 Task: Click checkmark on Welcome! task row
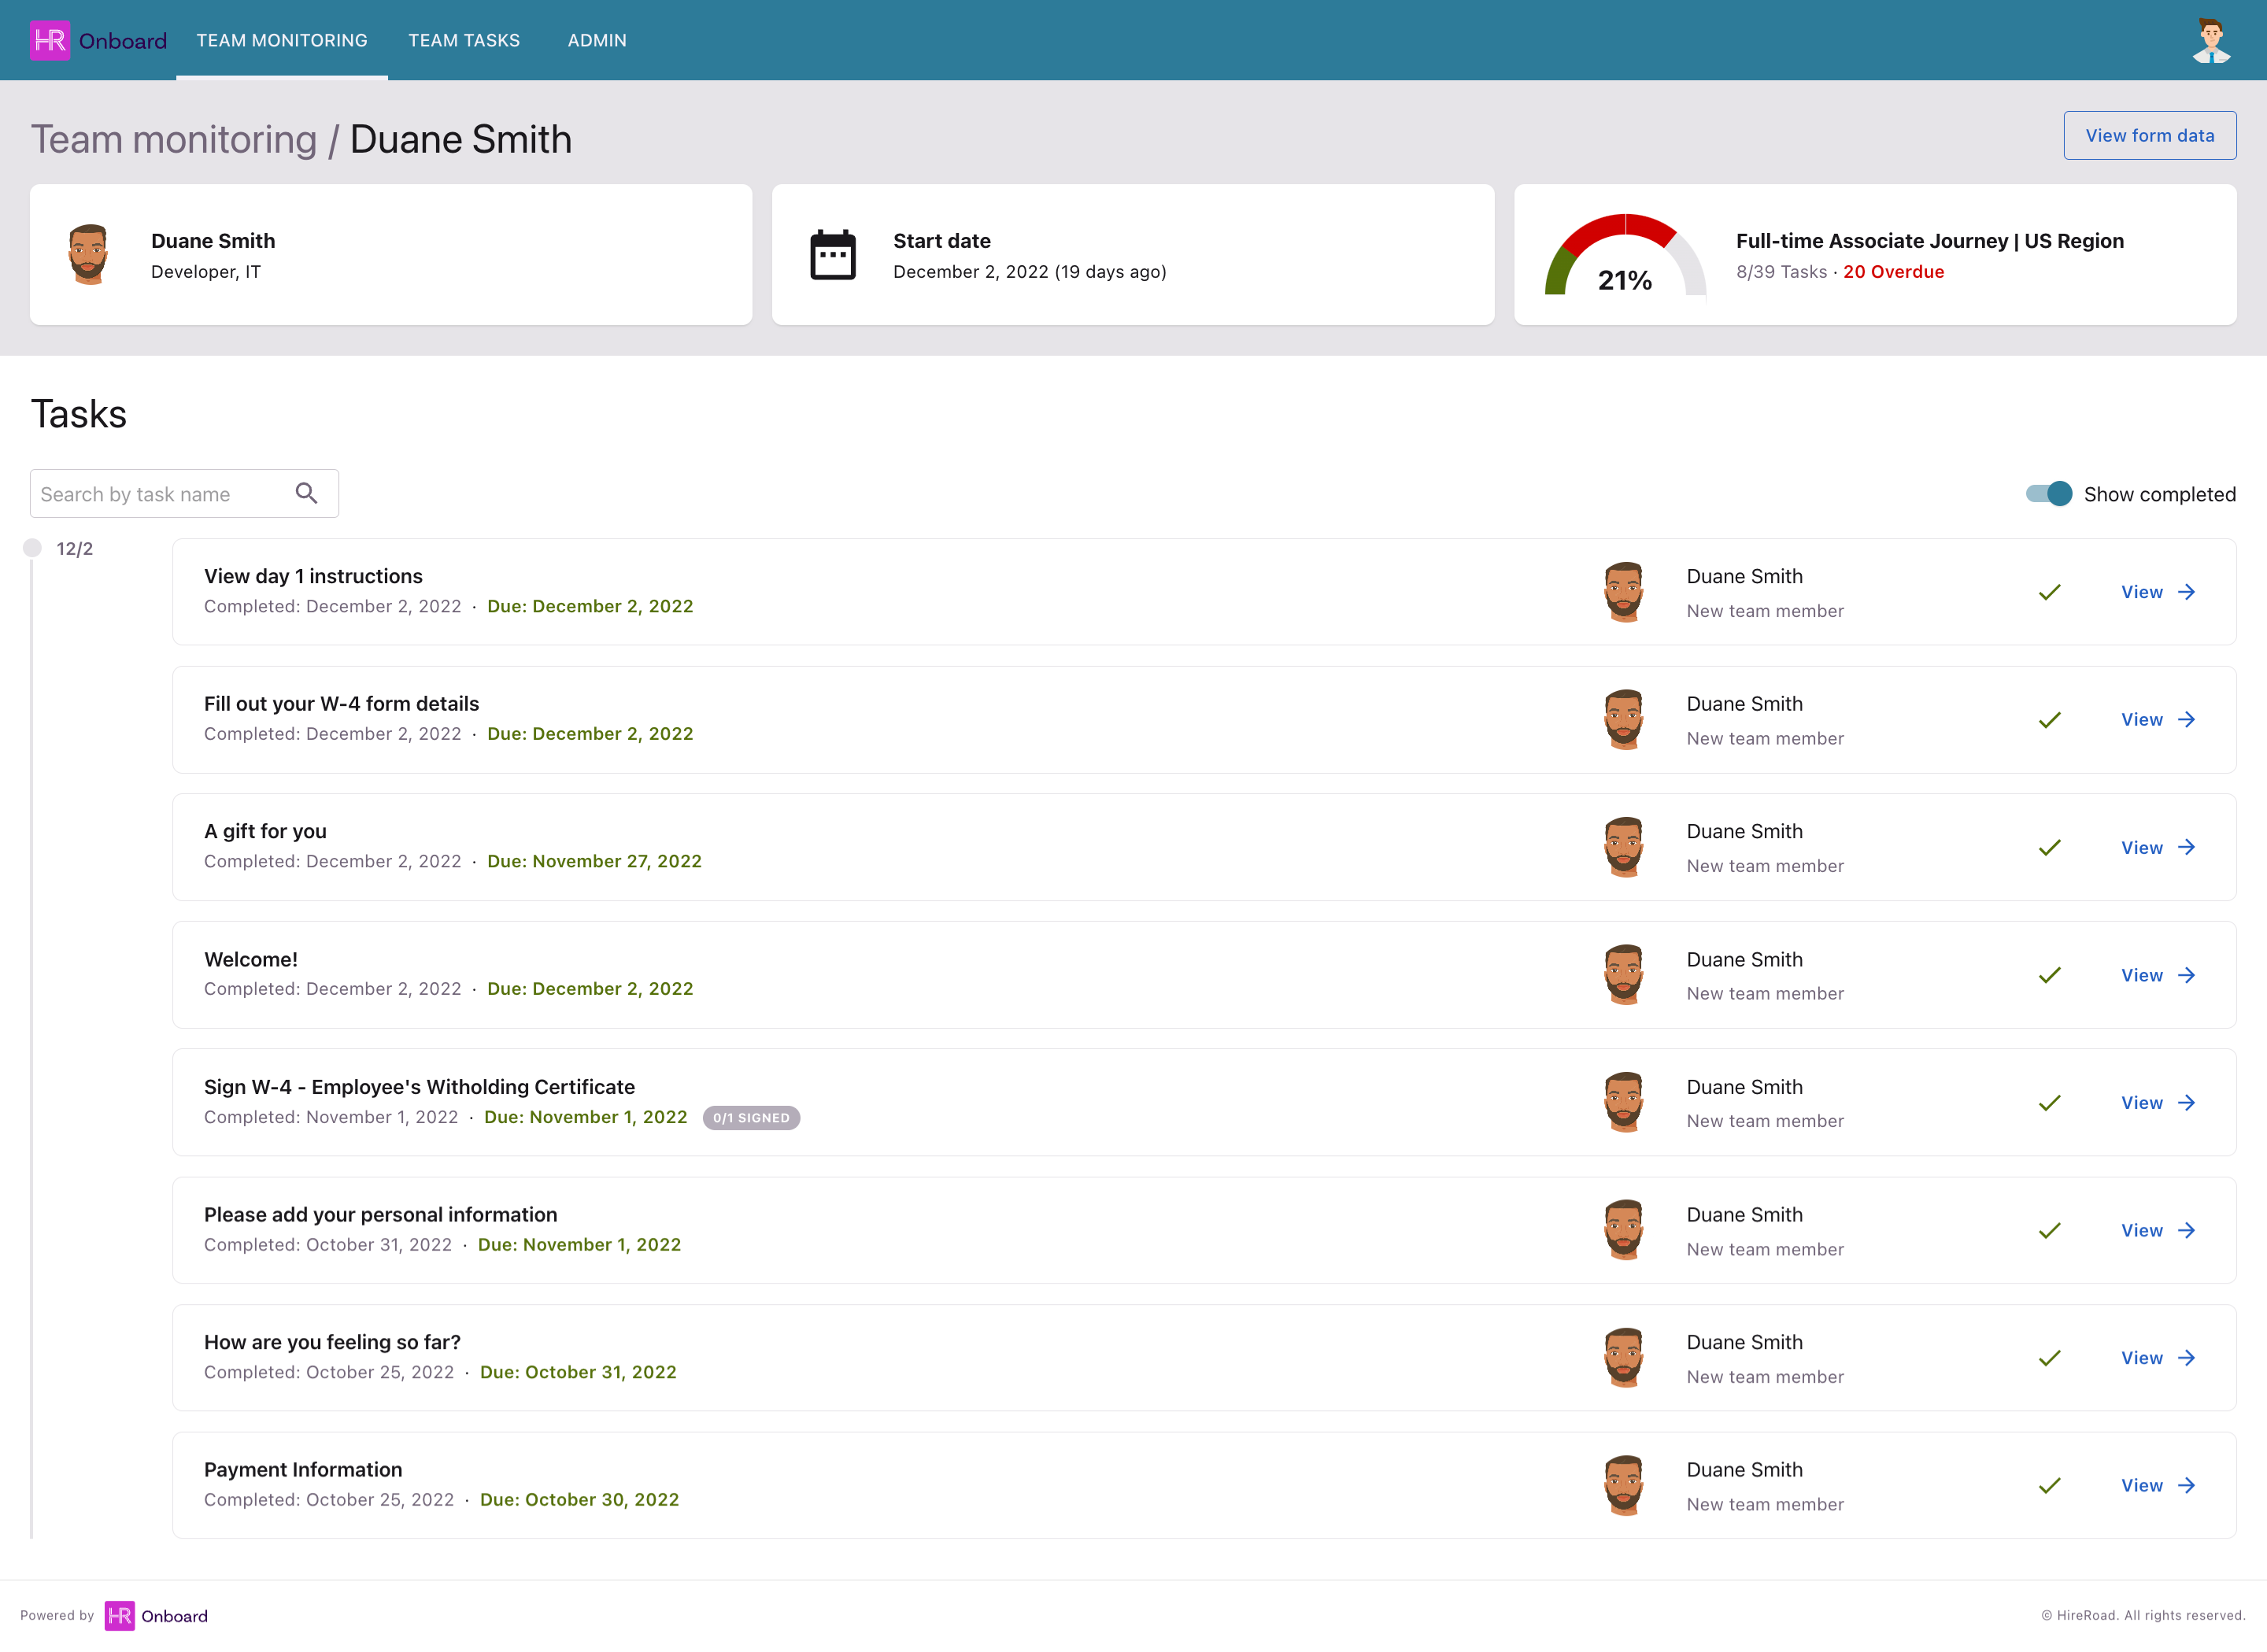(x=2049, y=975)
